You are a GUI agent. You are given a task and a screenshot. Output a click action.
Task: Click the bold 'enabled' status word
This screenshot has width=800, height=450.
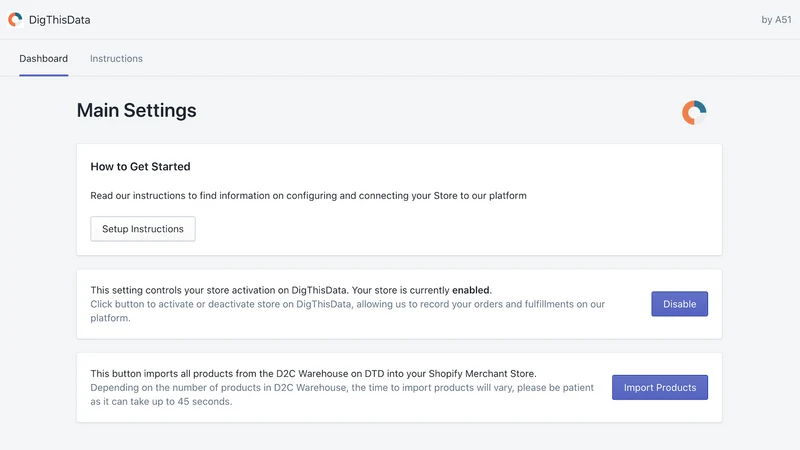click(470, 290)
